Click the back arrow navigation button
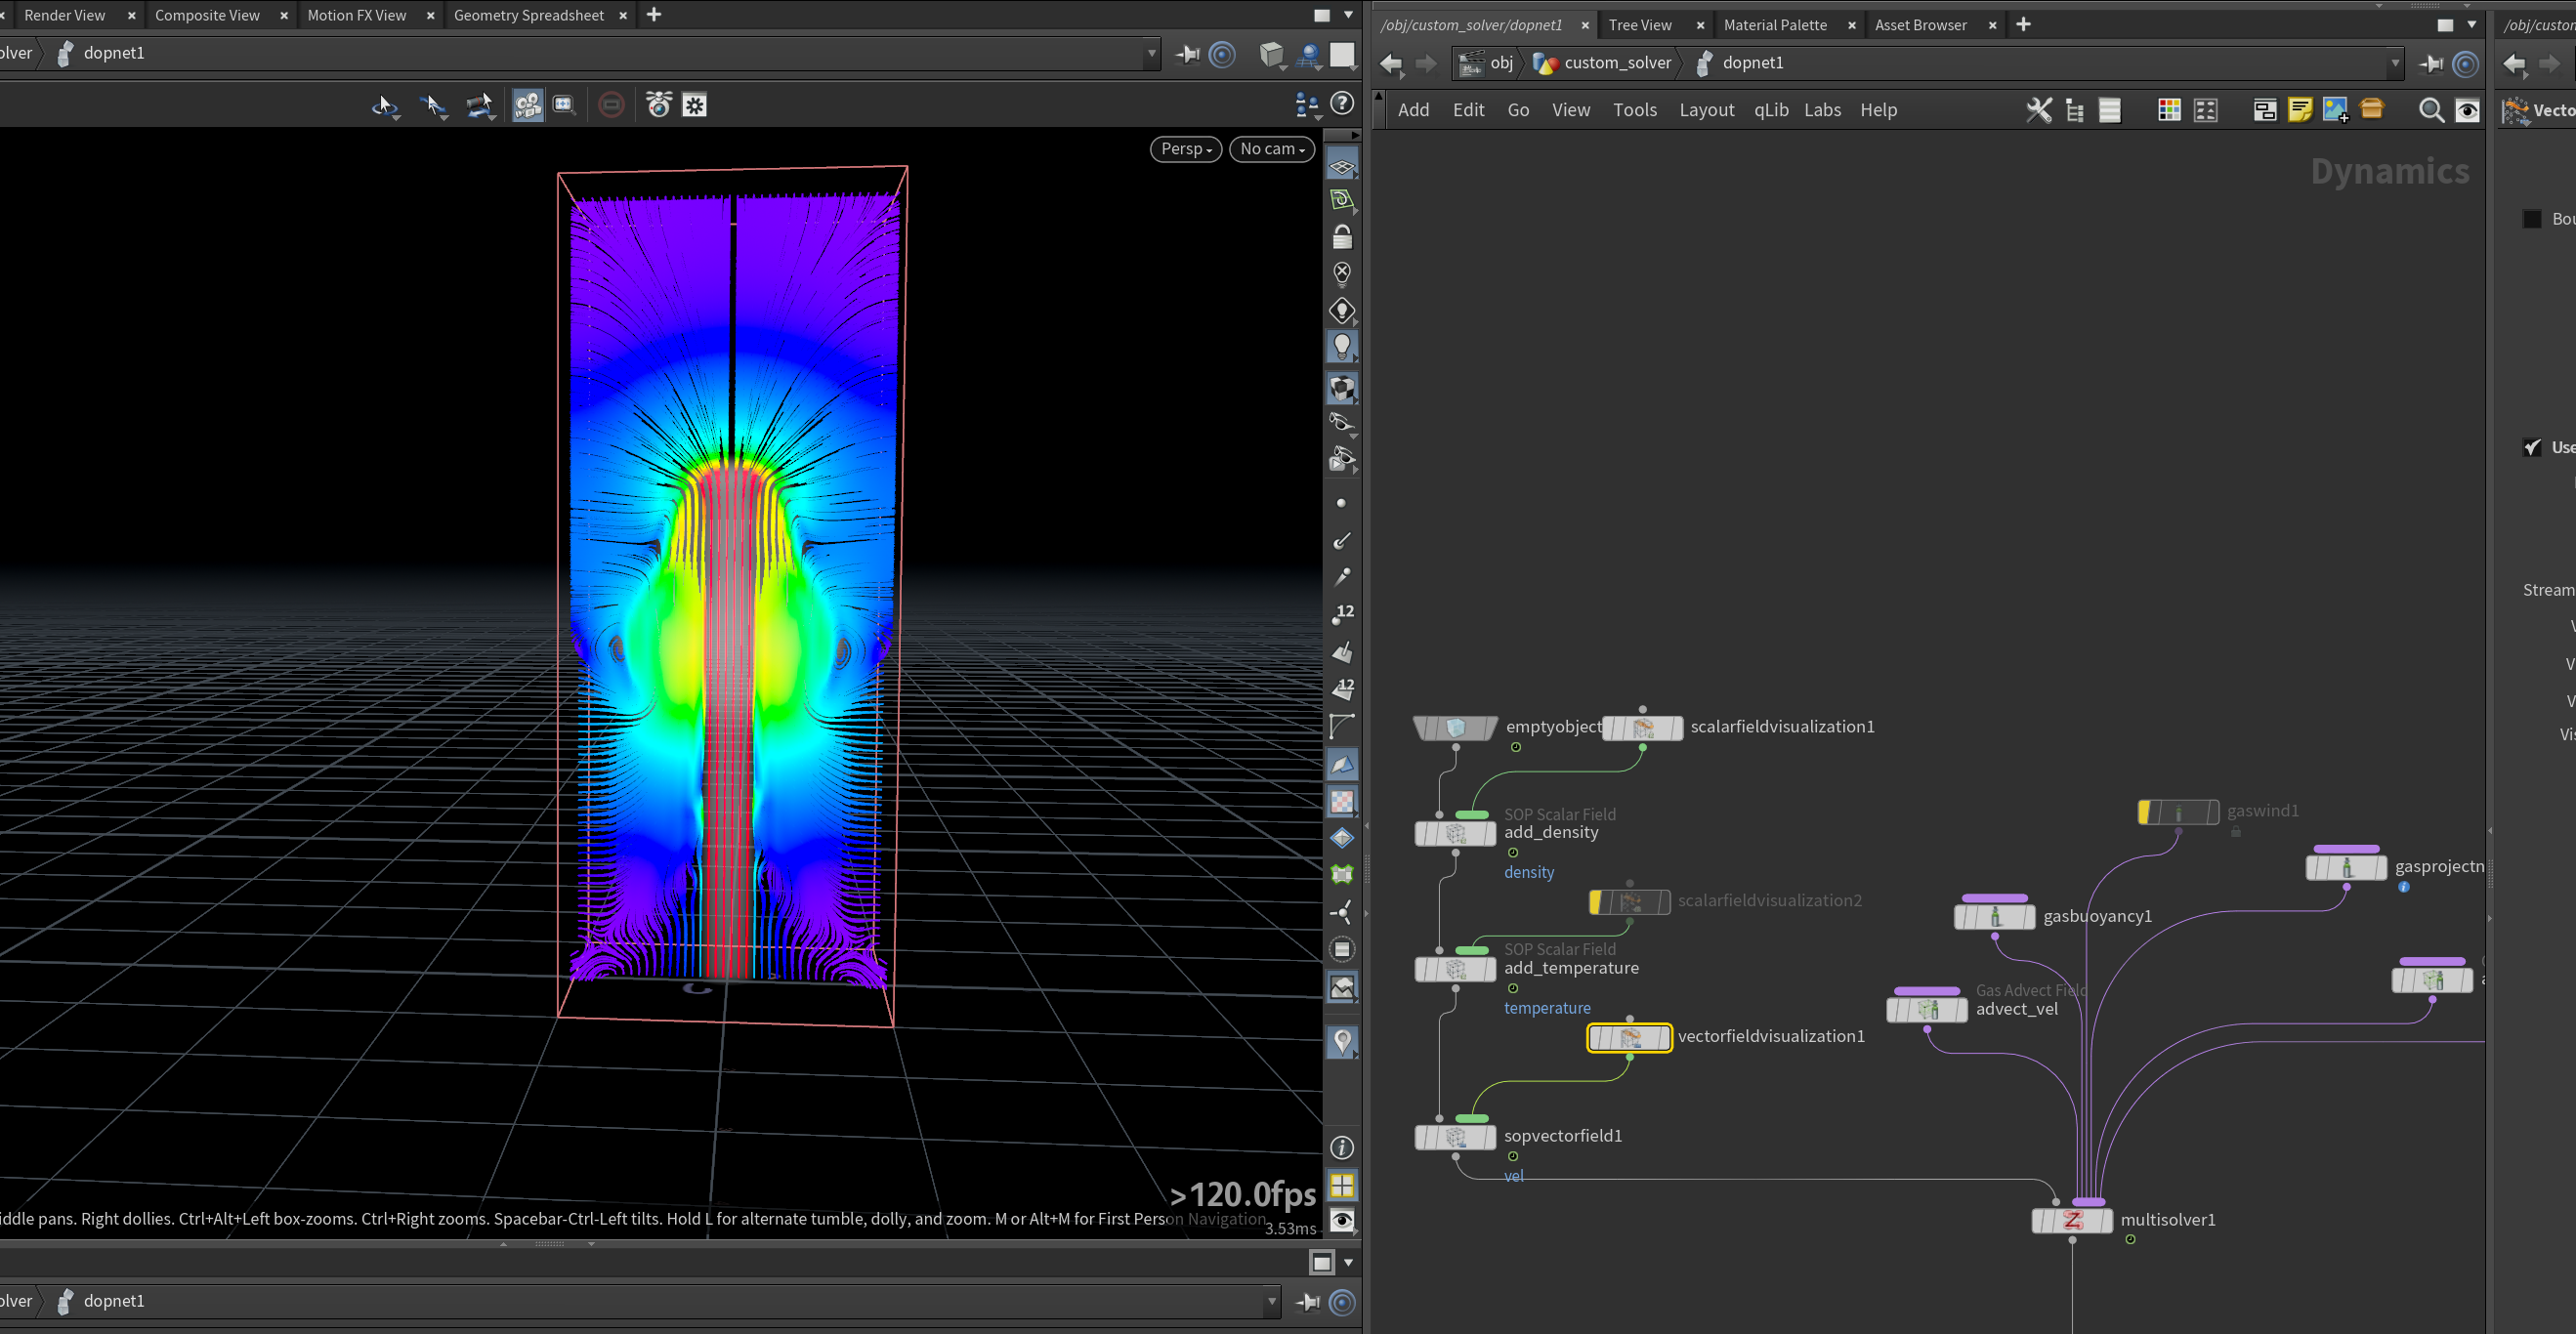Viewport: 2576px width, 1334px height. 1390,64
